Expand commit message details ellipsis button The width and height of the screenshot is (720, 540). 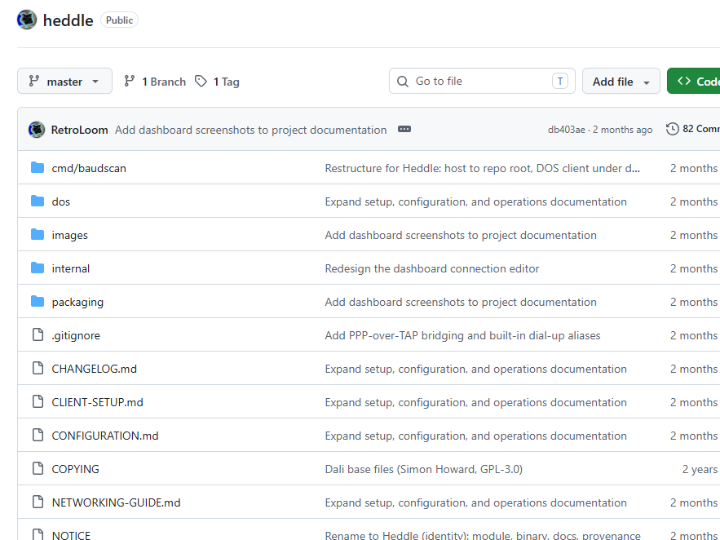(404, 129)
